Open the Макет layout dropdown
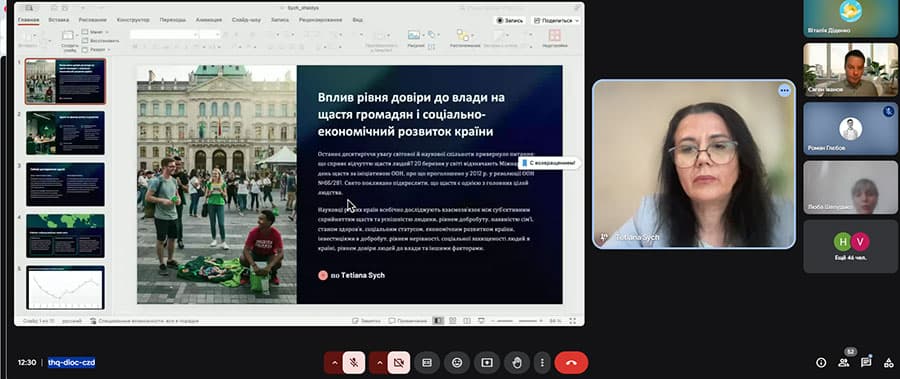The image size is (900, 379). (x=95, y=32)
